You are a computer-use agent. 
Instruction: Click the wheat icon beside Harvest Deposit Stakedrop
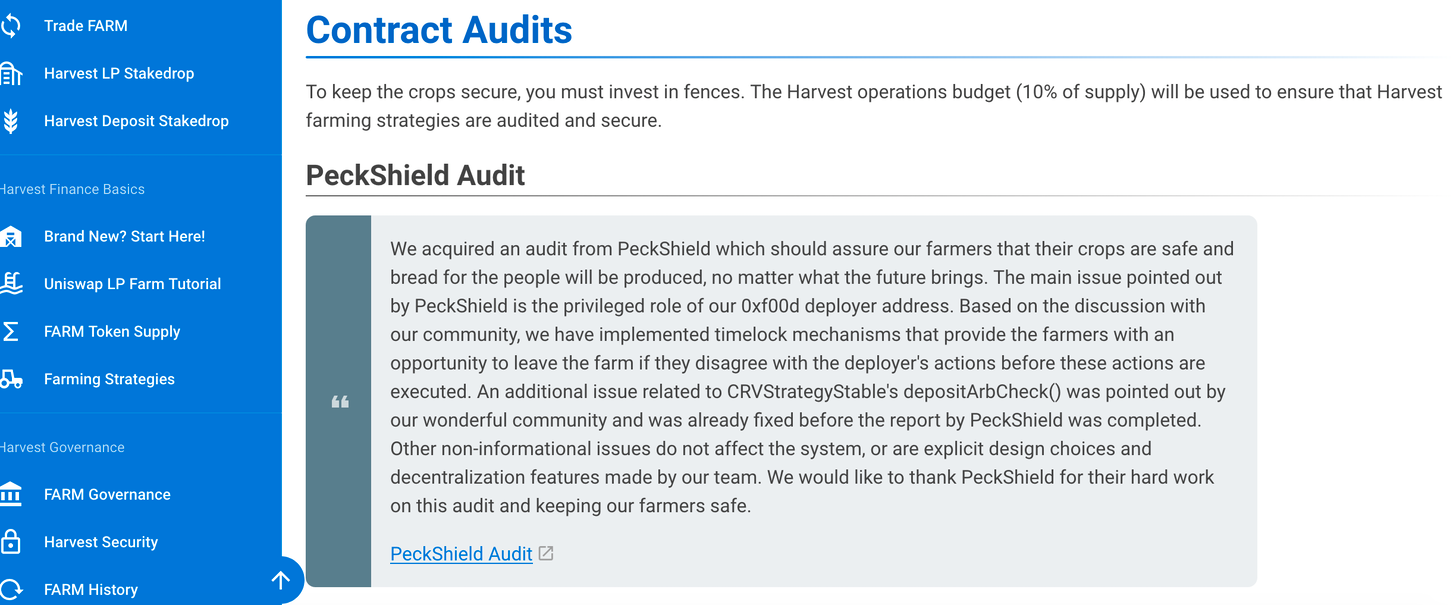[x=10, y=121]
